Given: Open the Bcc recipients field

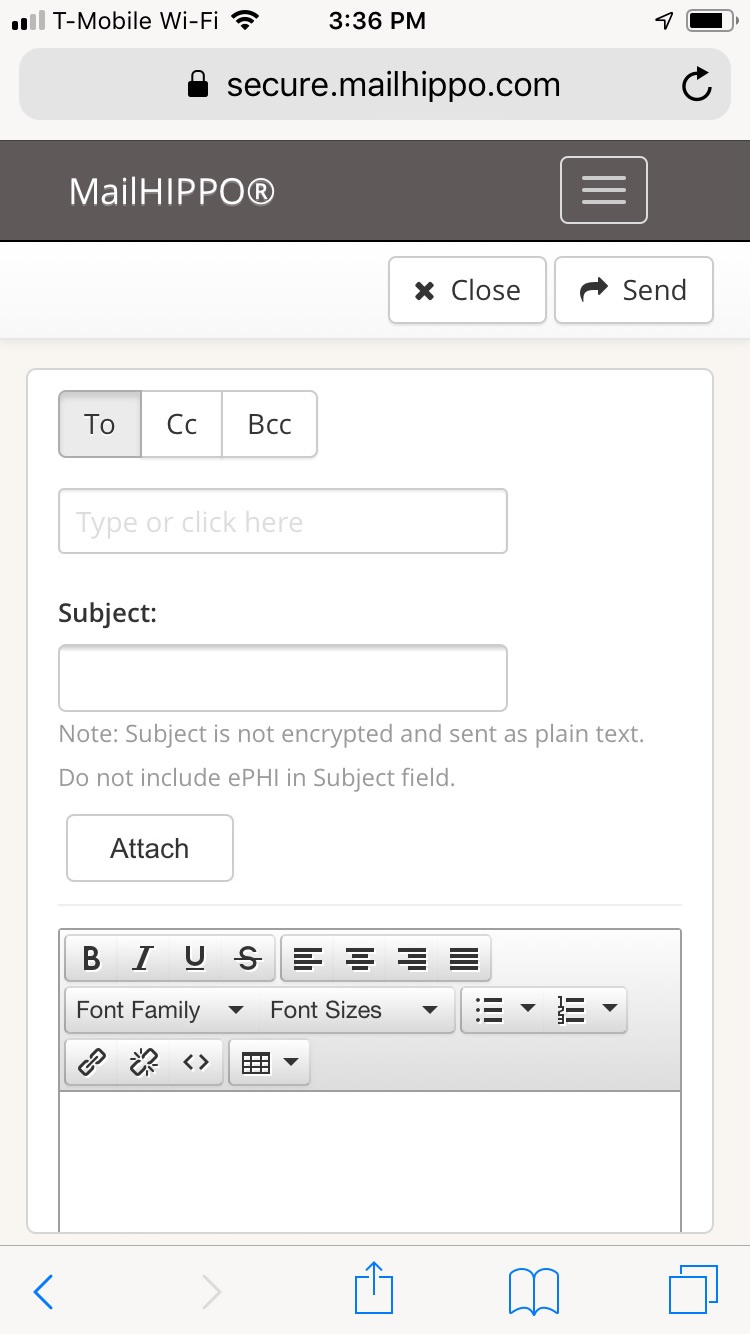Looking at the screenshot, I should [268, 424].
